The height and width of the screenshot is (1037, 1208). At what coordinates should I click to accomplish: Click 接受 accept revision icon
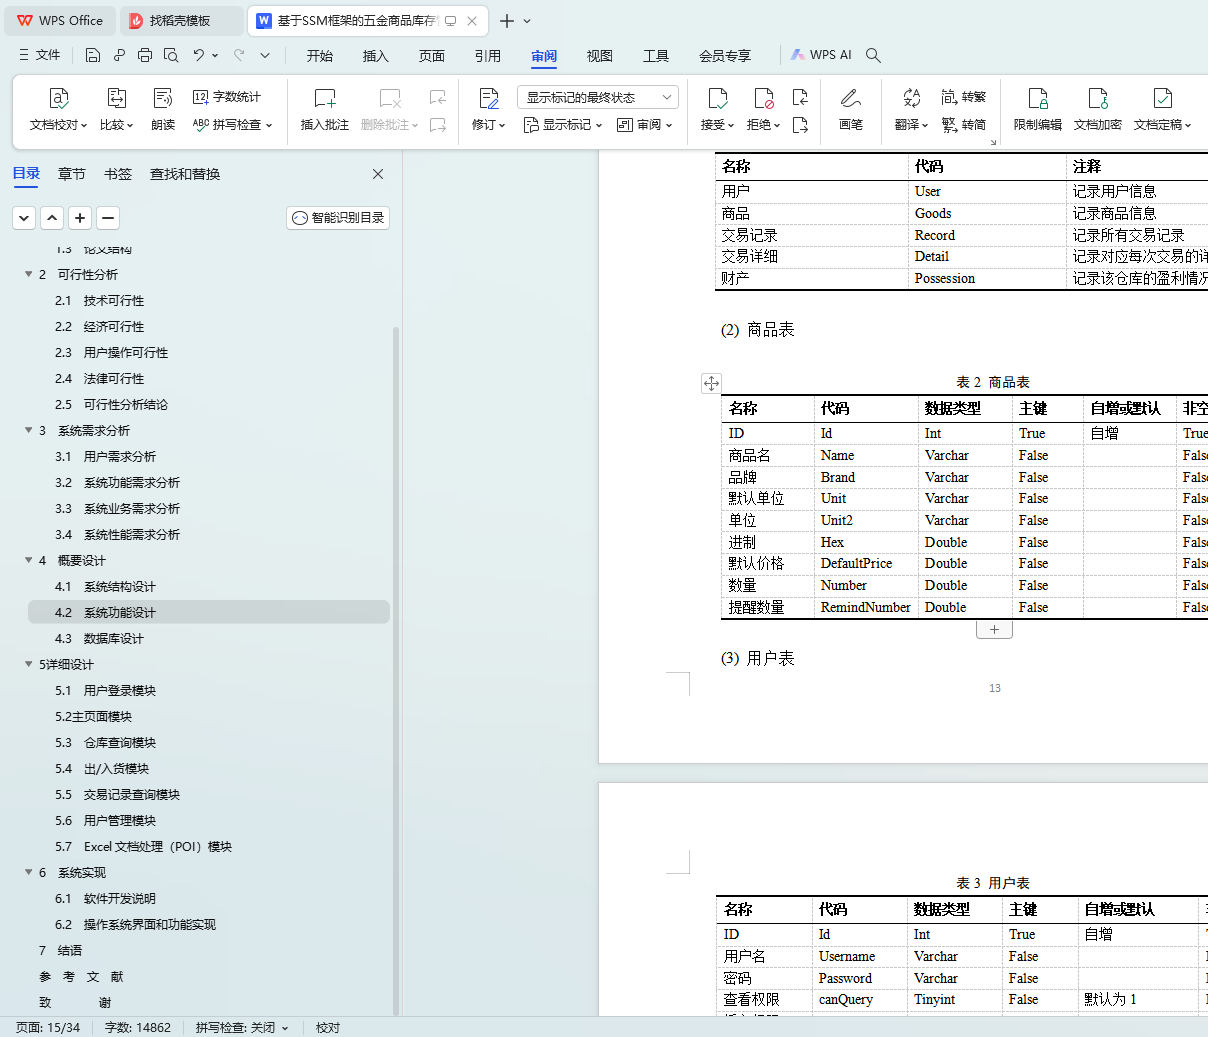click(717, 98)
